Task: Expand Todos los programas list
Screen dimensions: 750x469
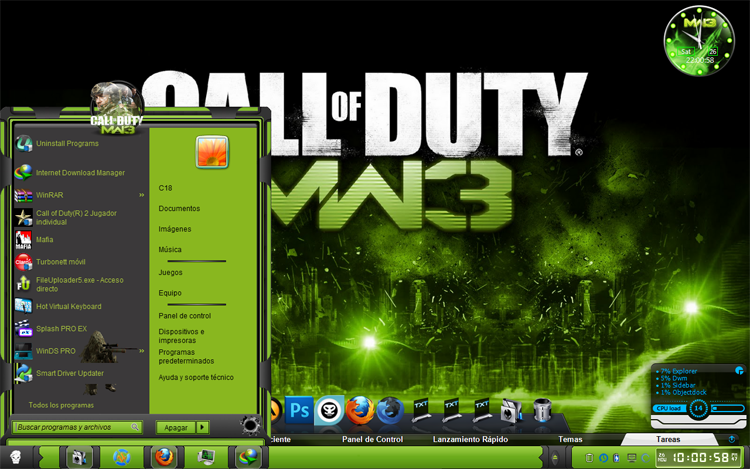Action: tap(61, 405)
